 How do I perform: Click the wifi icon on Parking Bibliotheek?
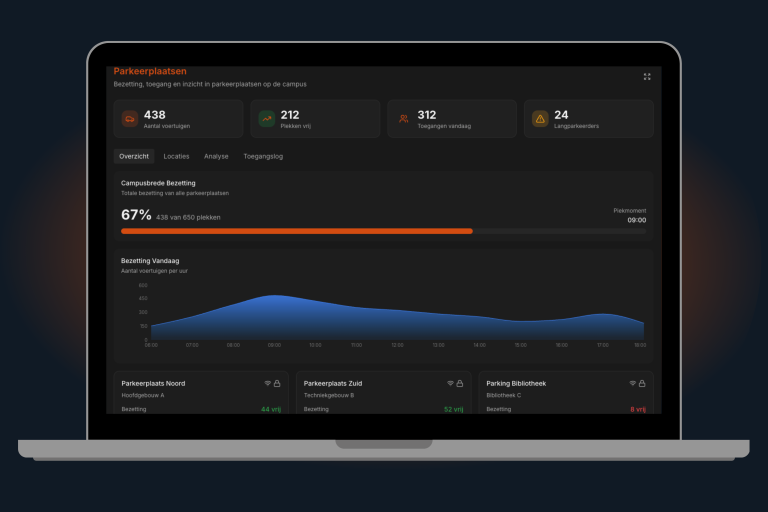click(x=632, y=383)
